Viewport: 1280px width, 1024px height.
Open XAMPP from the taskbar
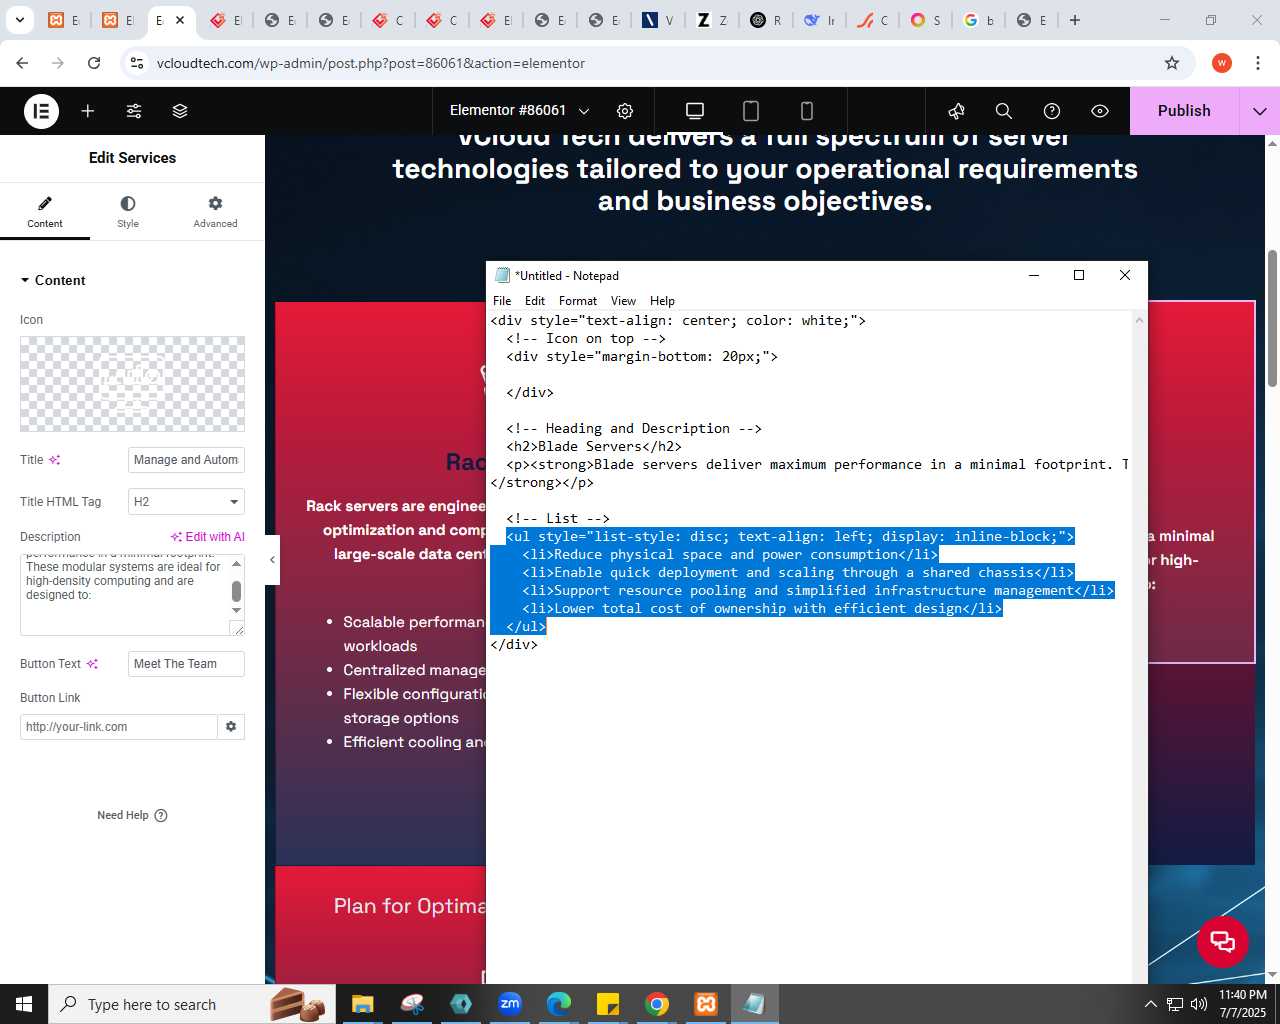coord(706,1004)
